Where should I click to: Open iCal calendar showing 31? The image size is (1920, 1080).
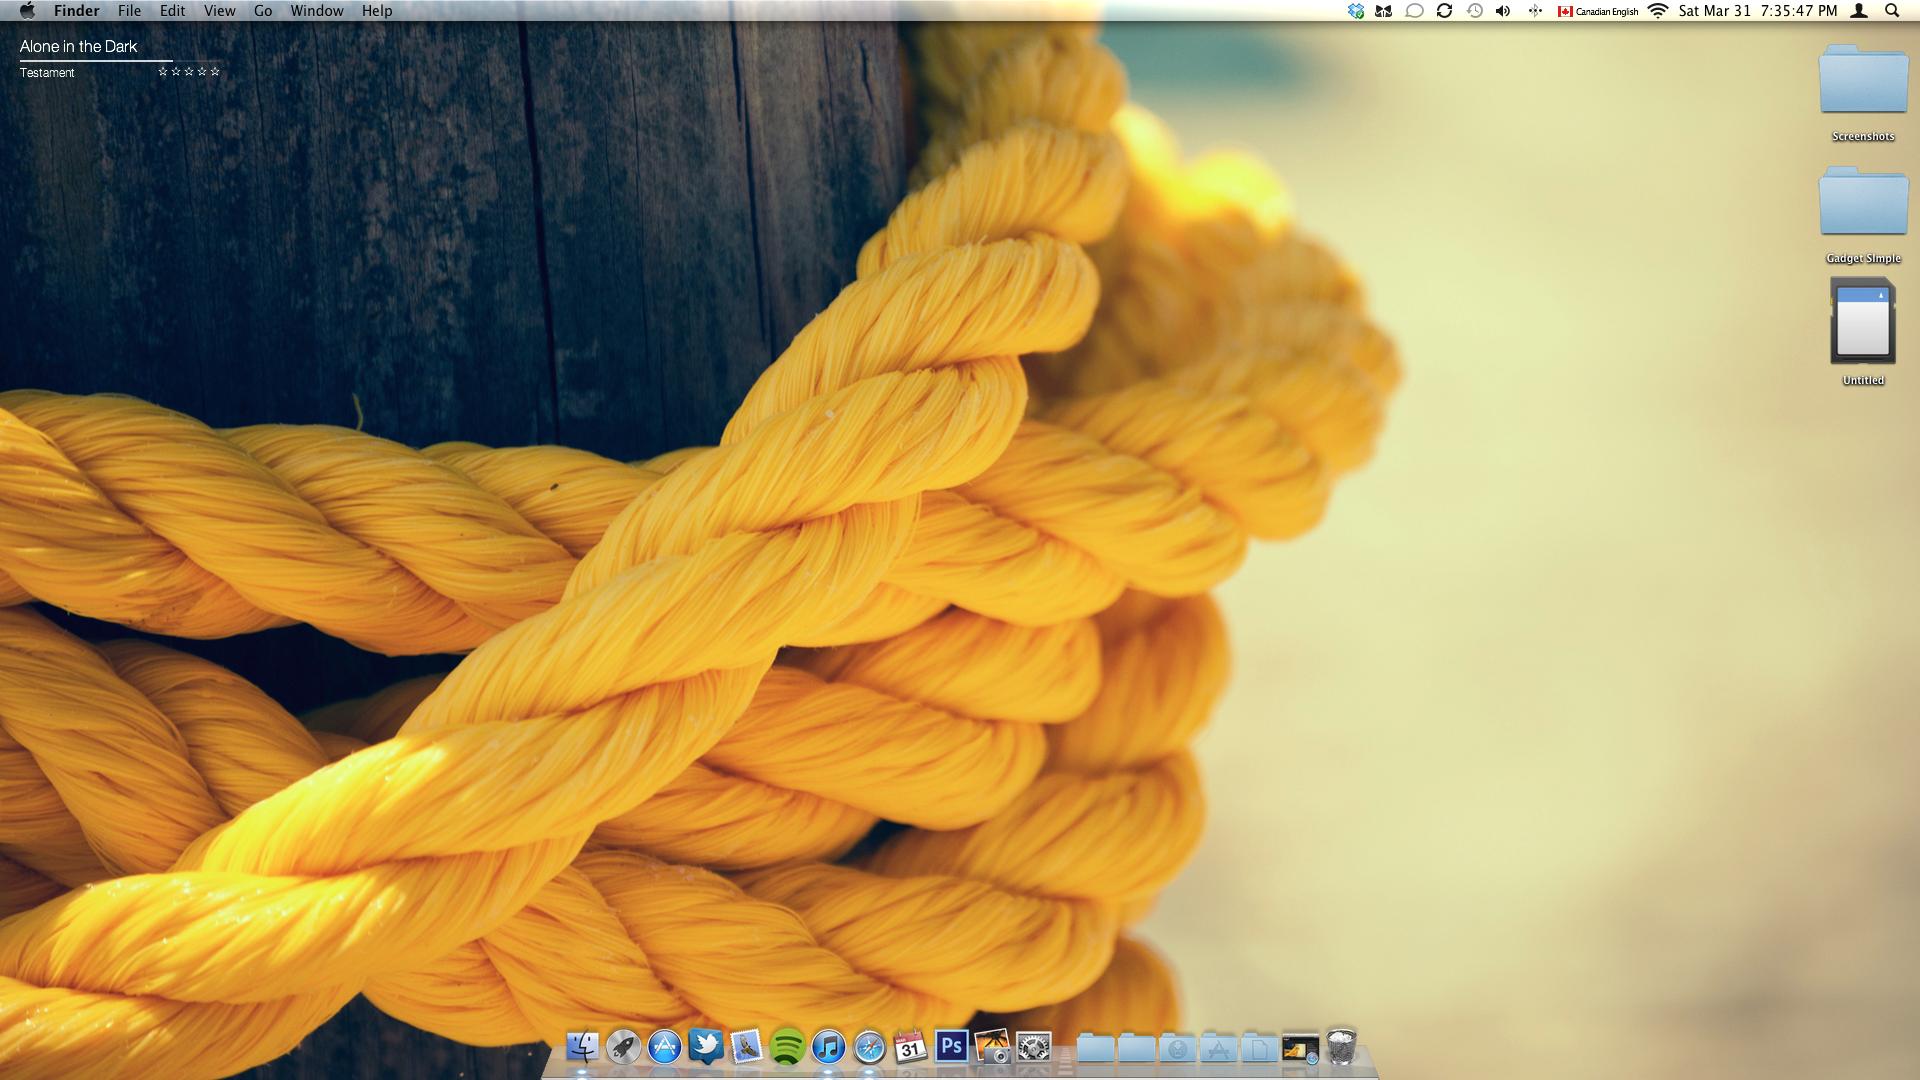point(910,1047)
